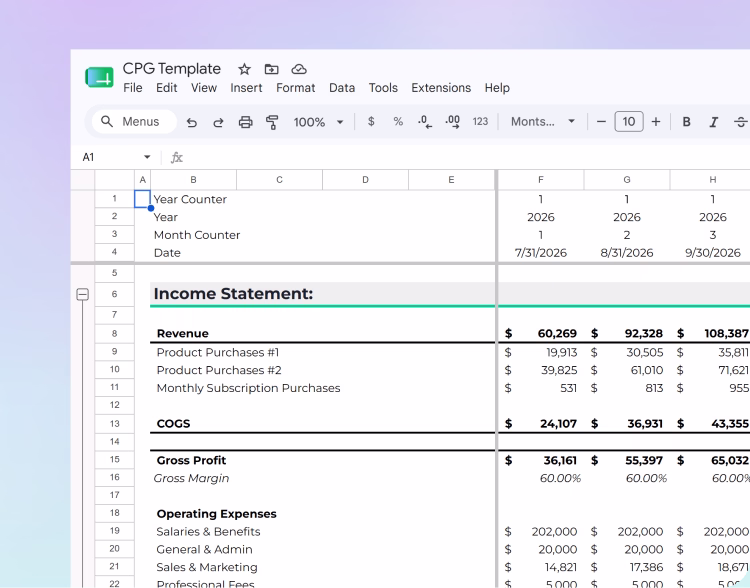Open the Format menu
Screen dimensions: 750x588
(295, 88)
